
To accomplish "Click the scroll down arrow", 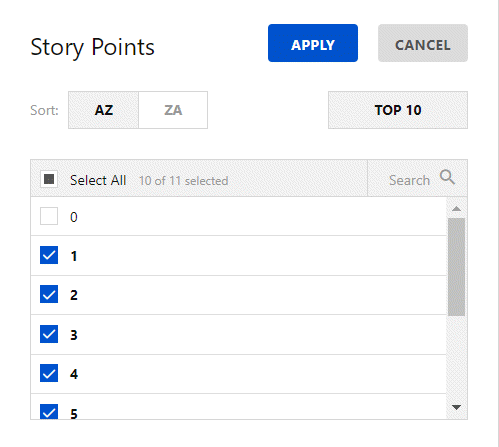I will pos(456,407).
